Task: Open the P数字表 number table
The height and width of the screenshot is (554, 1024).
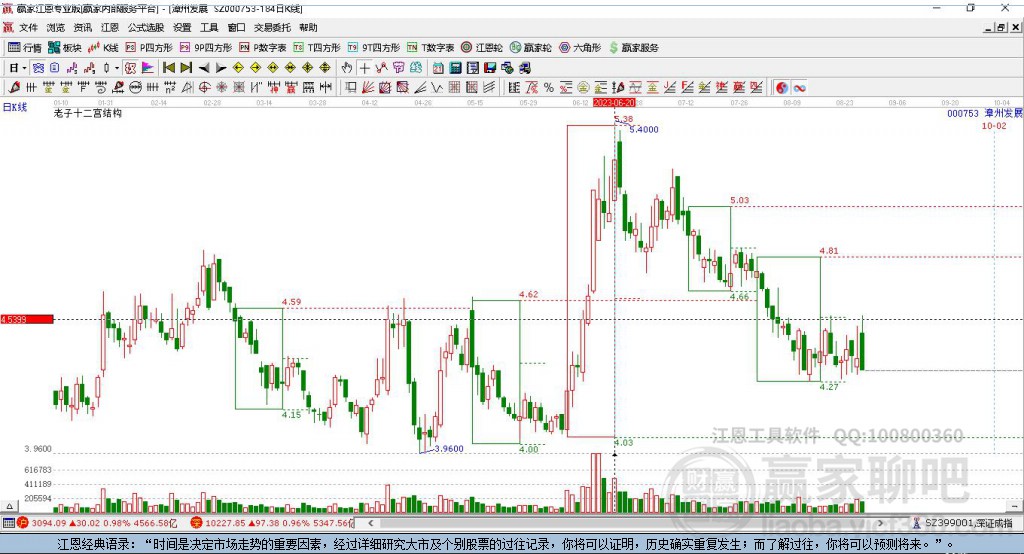Action: tap(263, 48)
